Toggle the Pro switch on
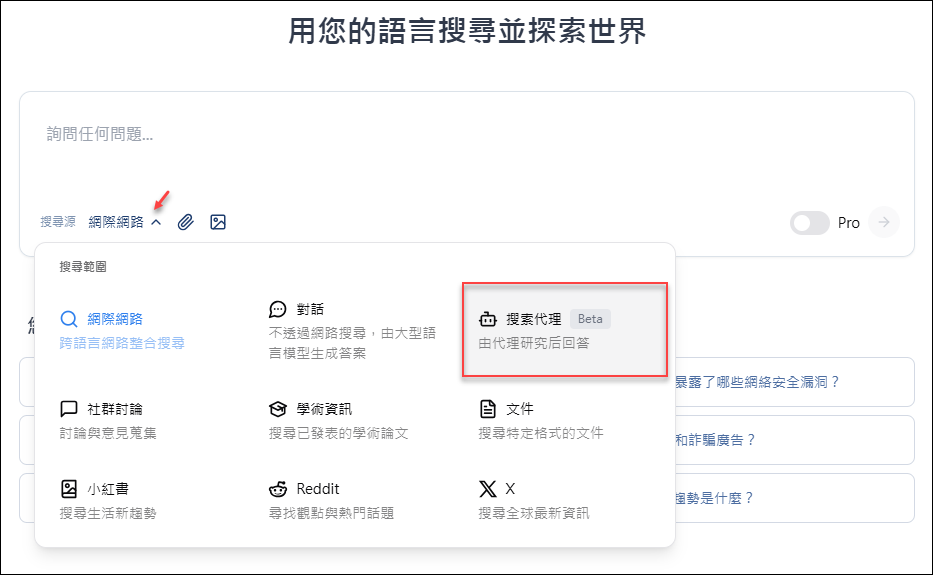 [x=809, y=223]
